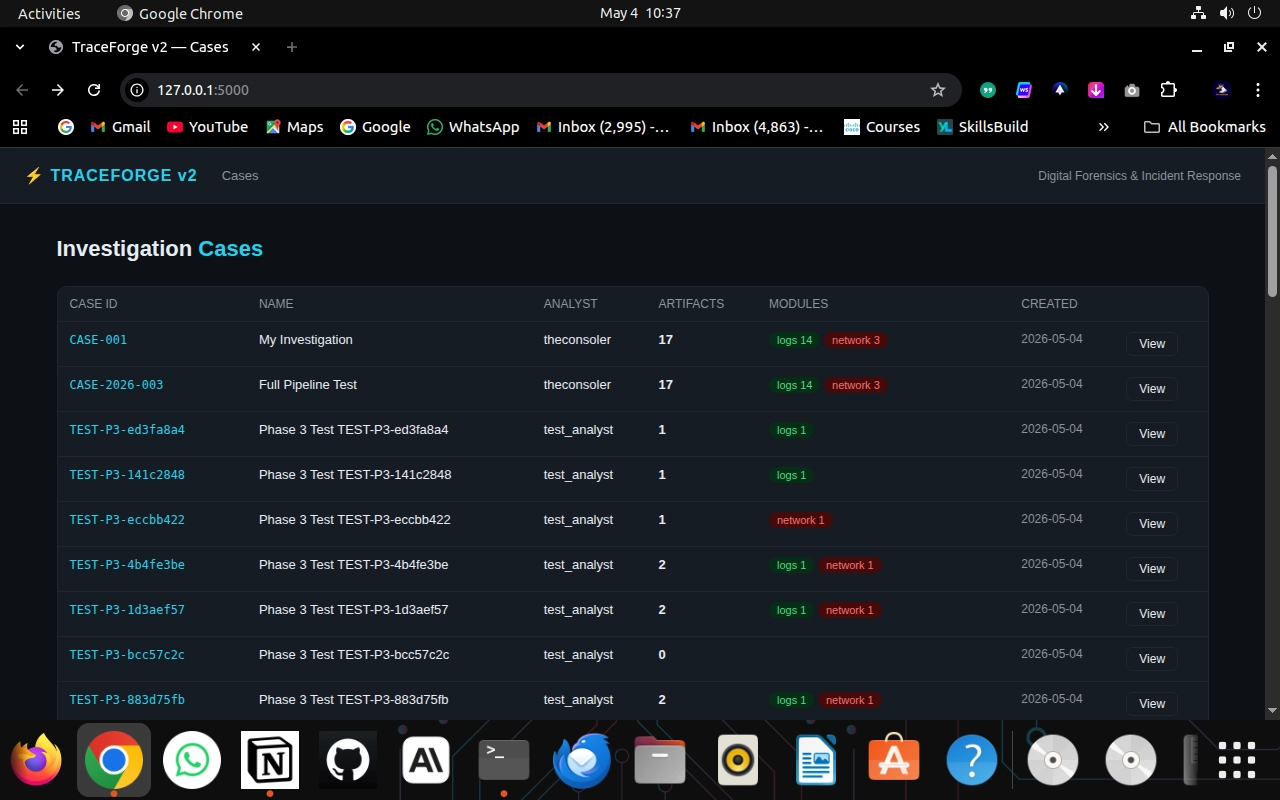View case CASE-2026-003
Viewport: 1280px width, 800px height.
[x=1152, y=389]
